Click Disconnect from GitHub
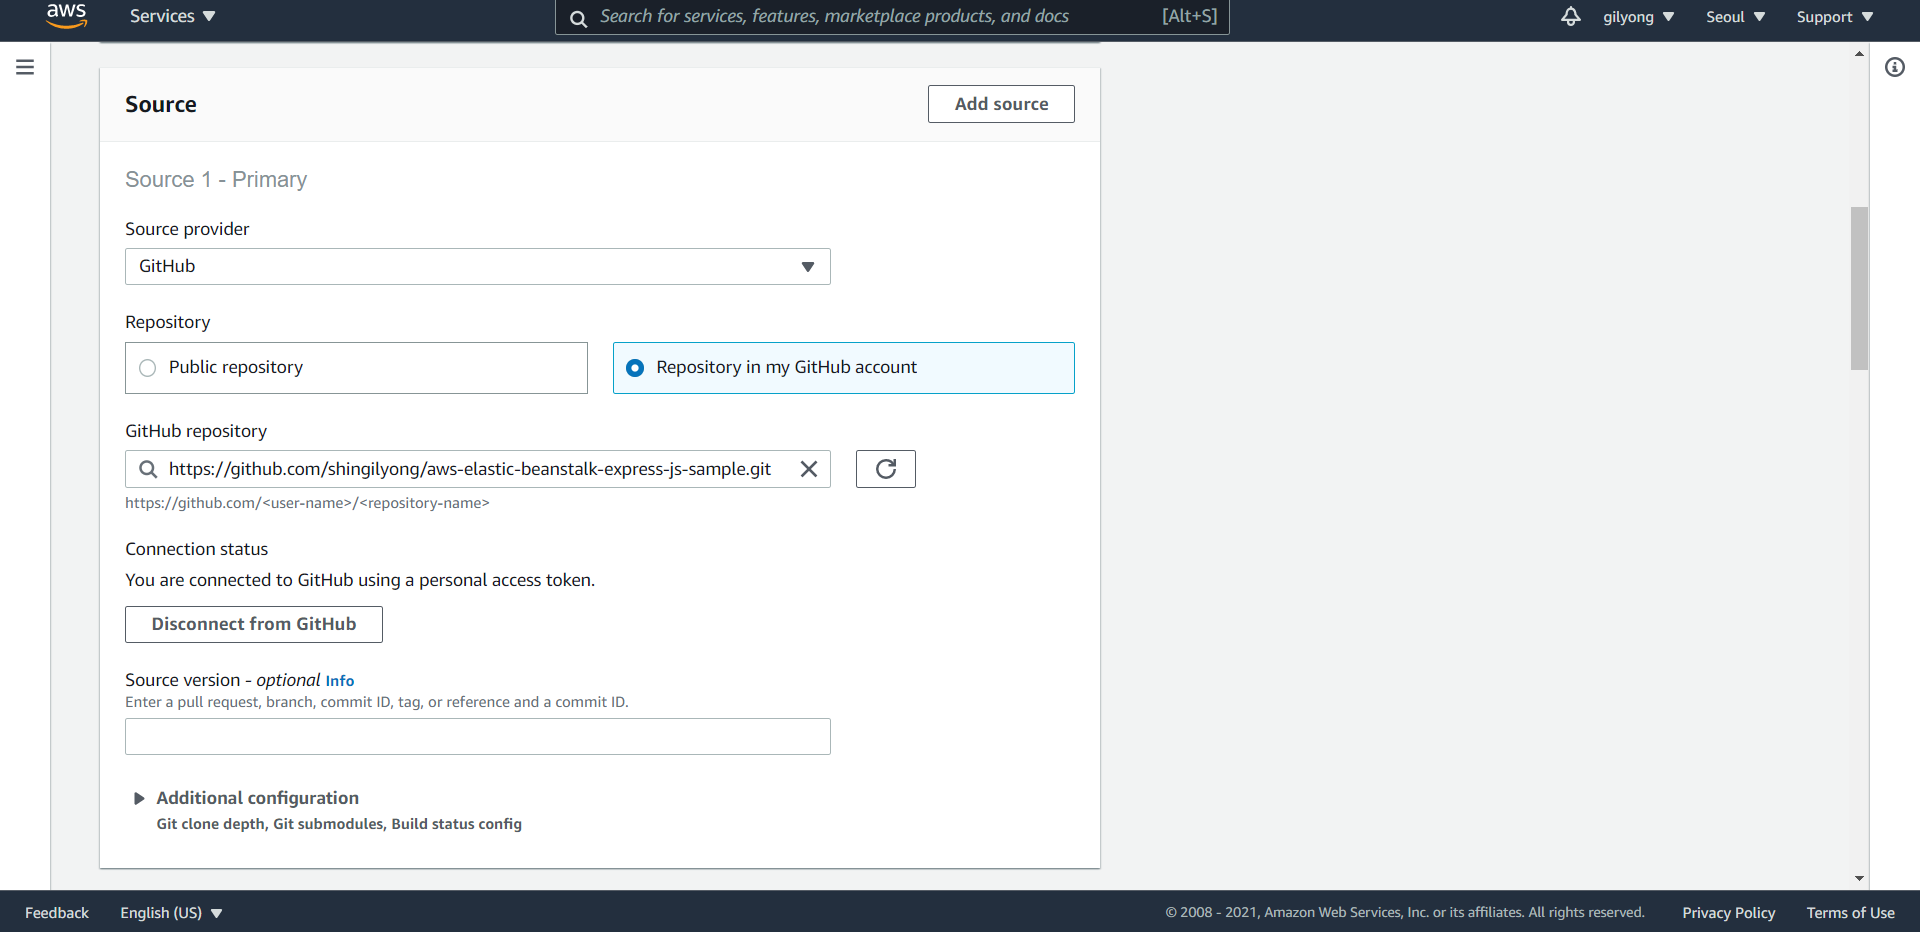Screen dimensions: 1920x932 [254, 624]
